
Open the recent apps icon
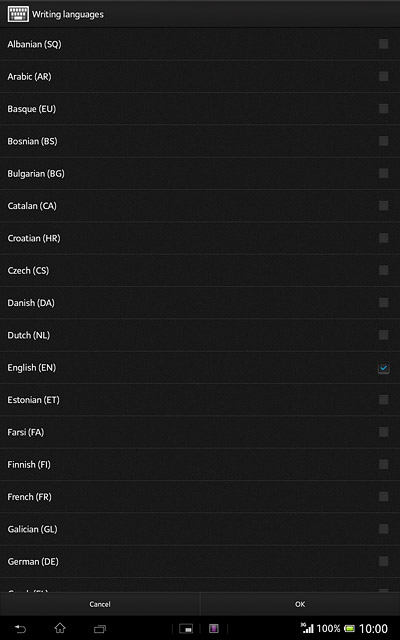(x=100, y=629)
